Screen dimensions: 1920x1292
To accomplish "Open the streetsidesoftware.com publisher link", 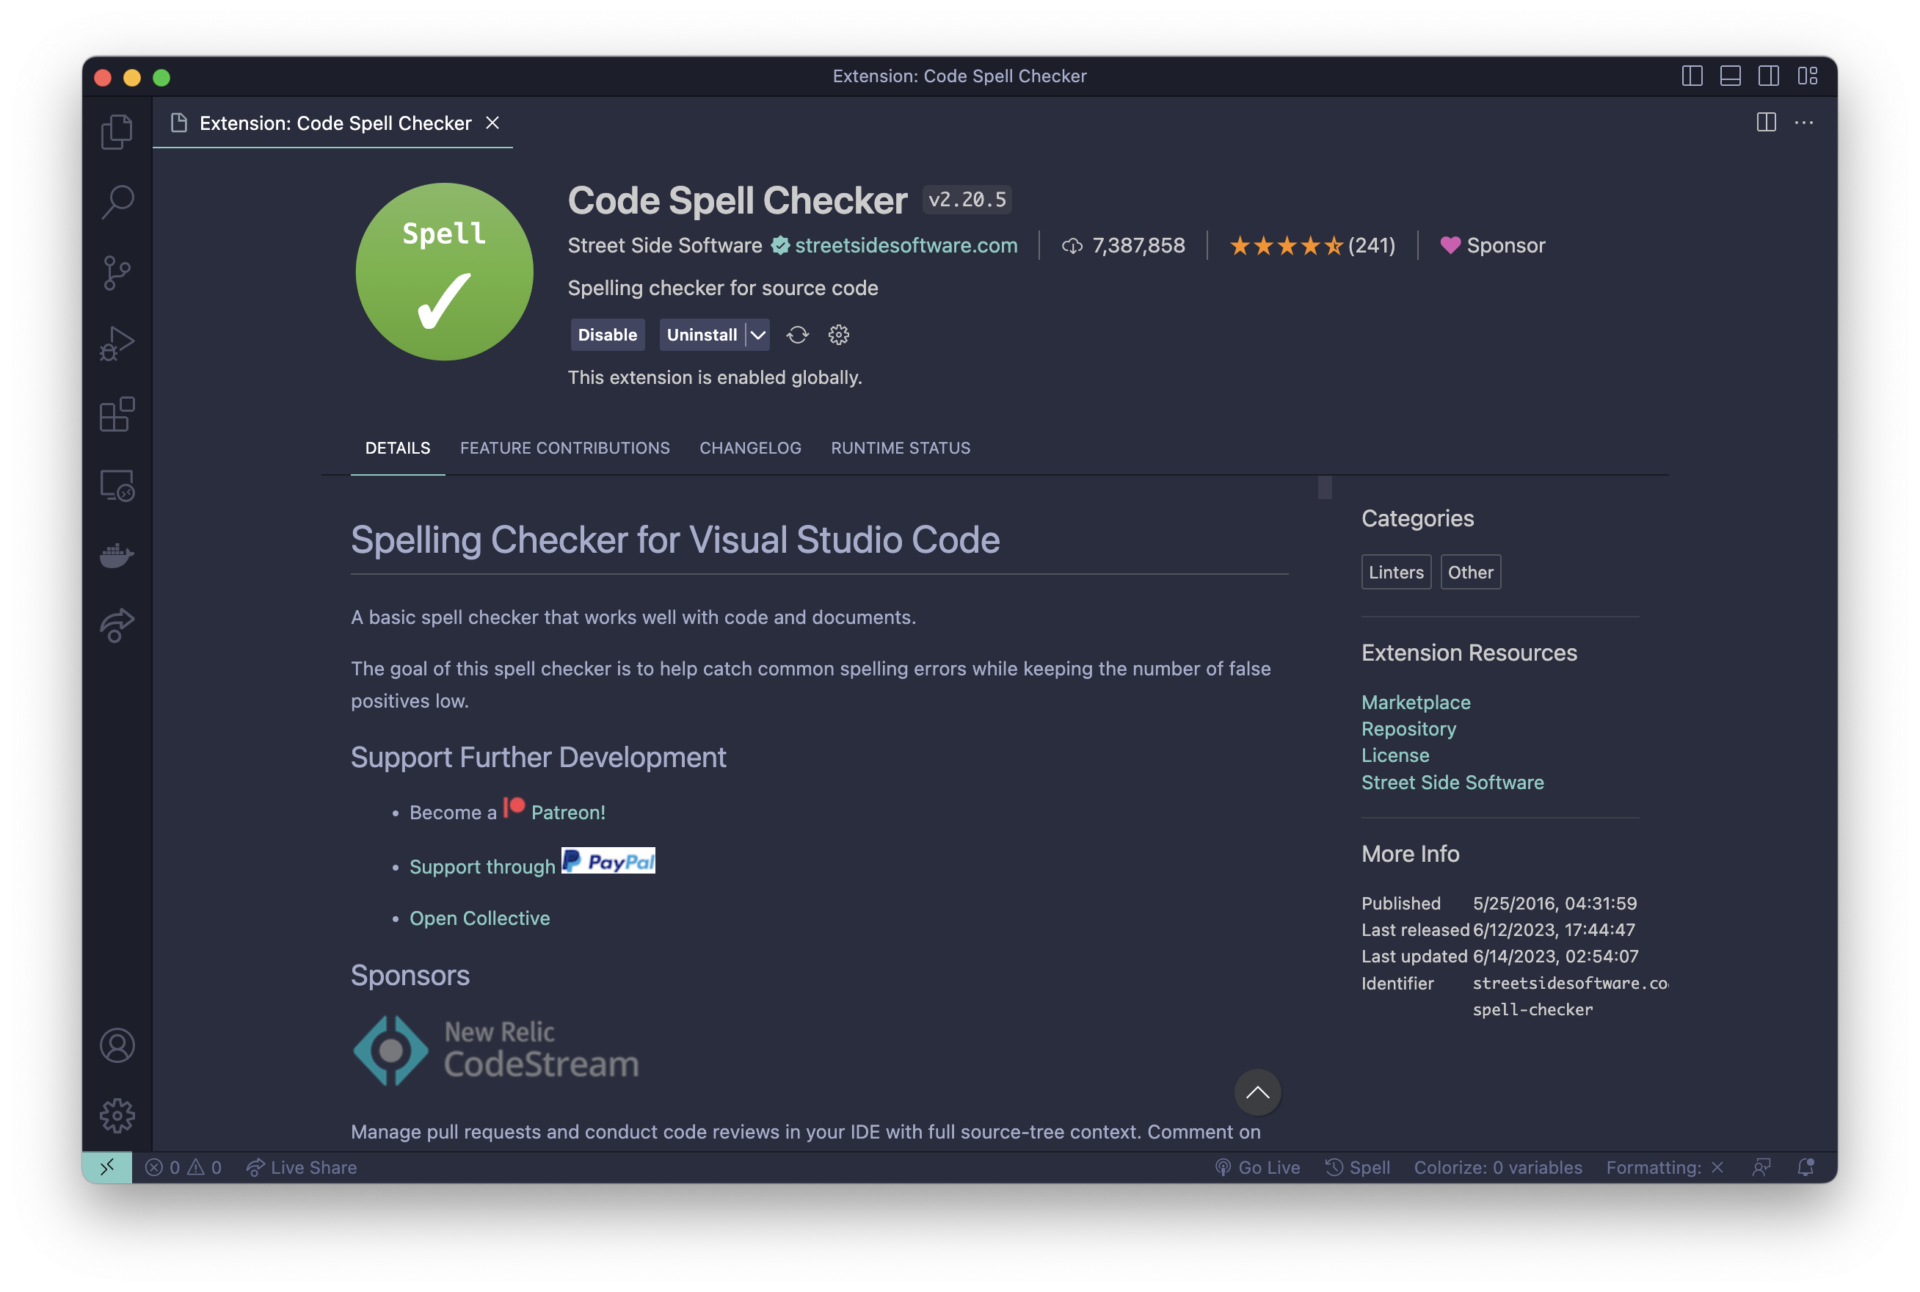I will pyautogui.click(x=906, y=246).
